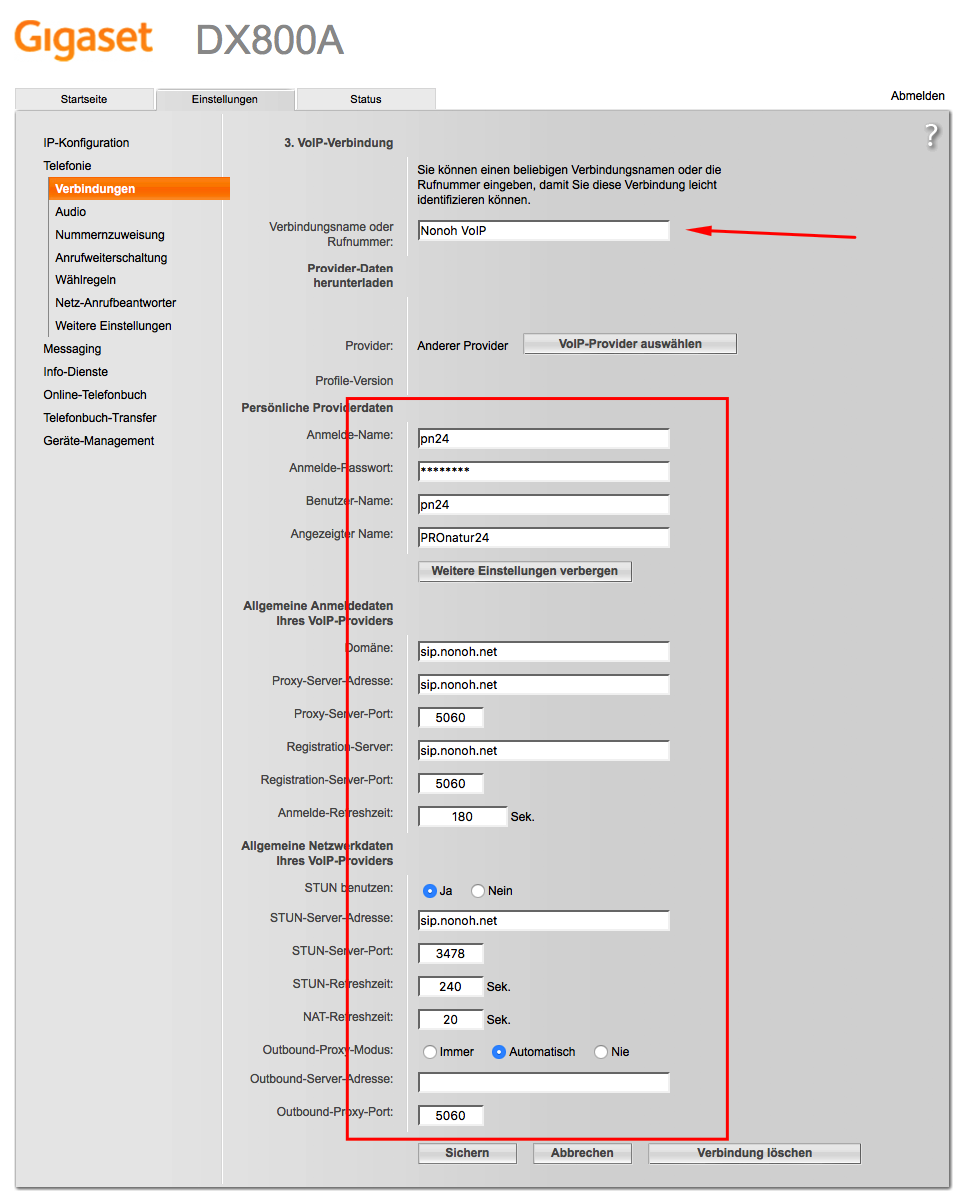Screen dimensions: 965x1198
Task: Click the Abmelden link
Action: [x=917, y=96]
